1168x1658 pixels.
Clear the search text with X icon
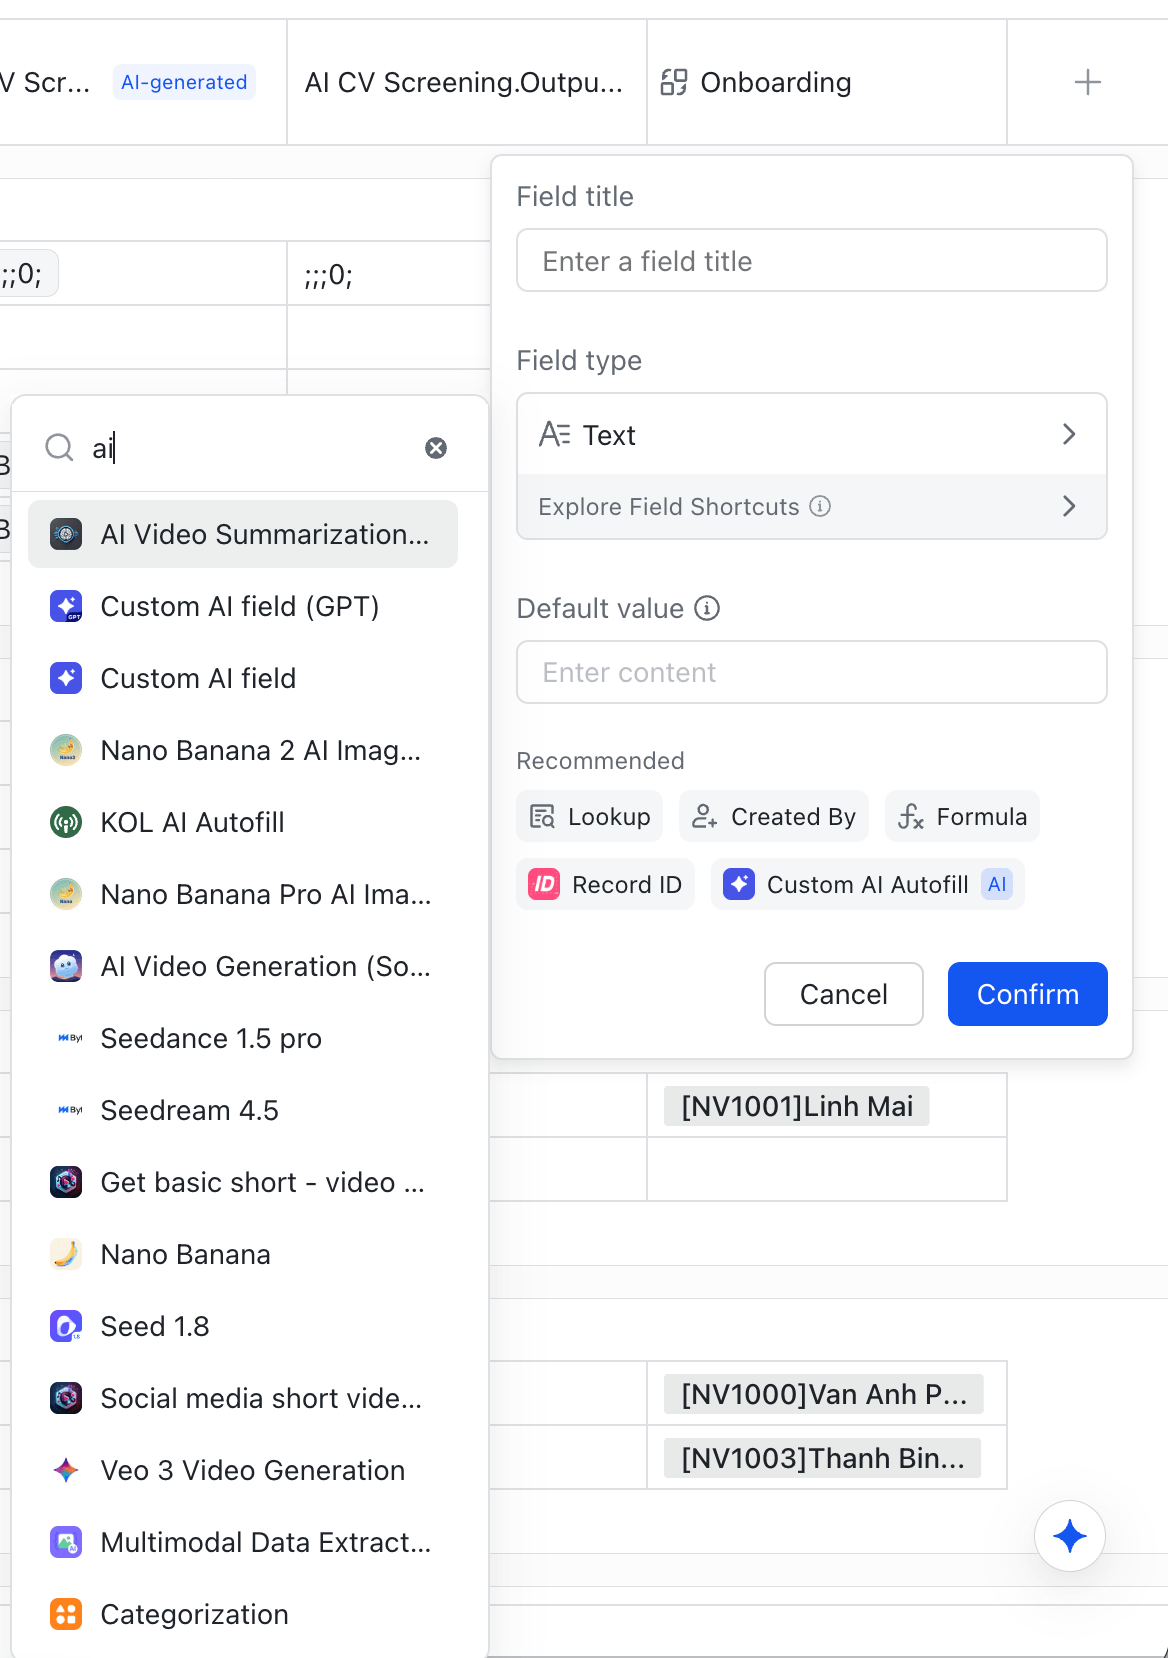[x=436, y=448]
